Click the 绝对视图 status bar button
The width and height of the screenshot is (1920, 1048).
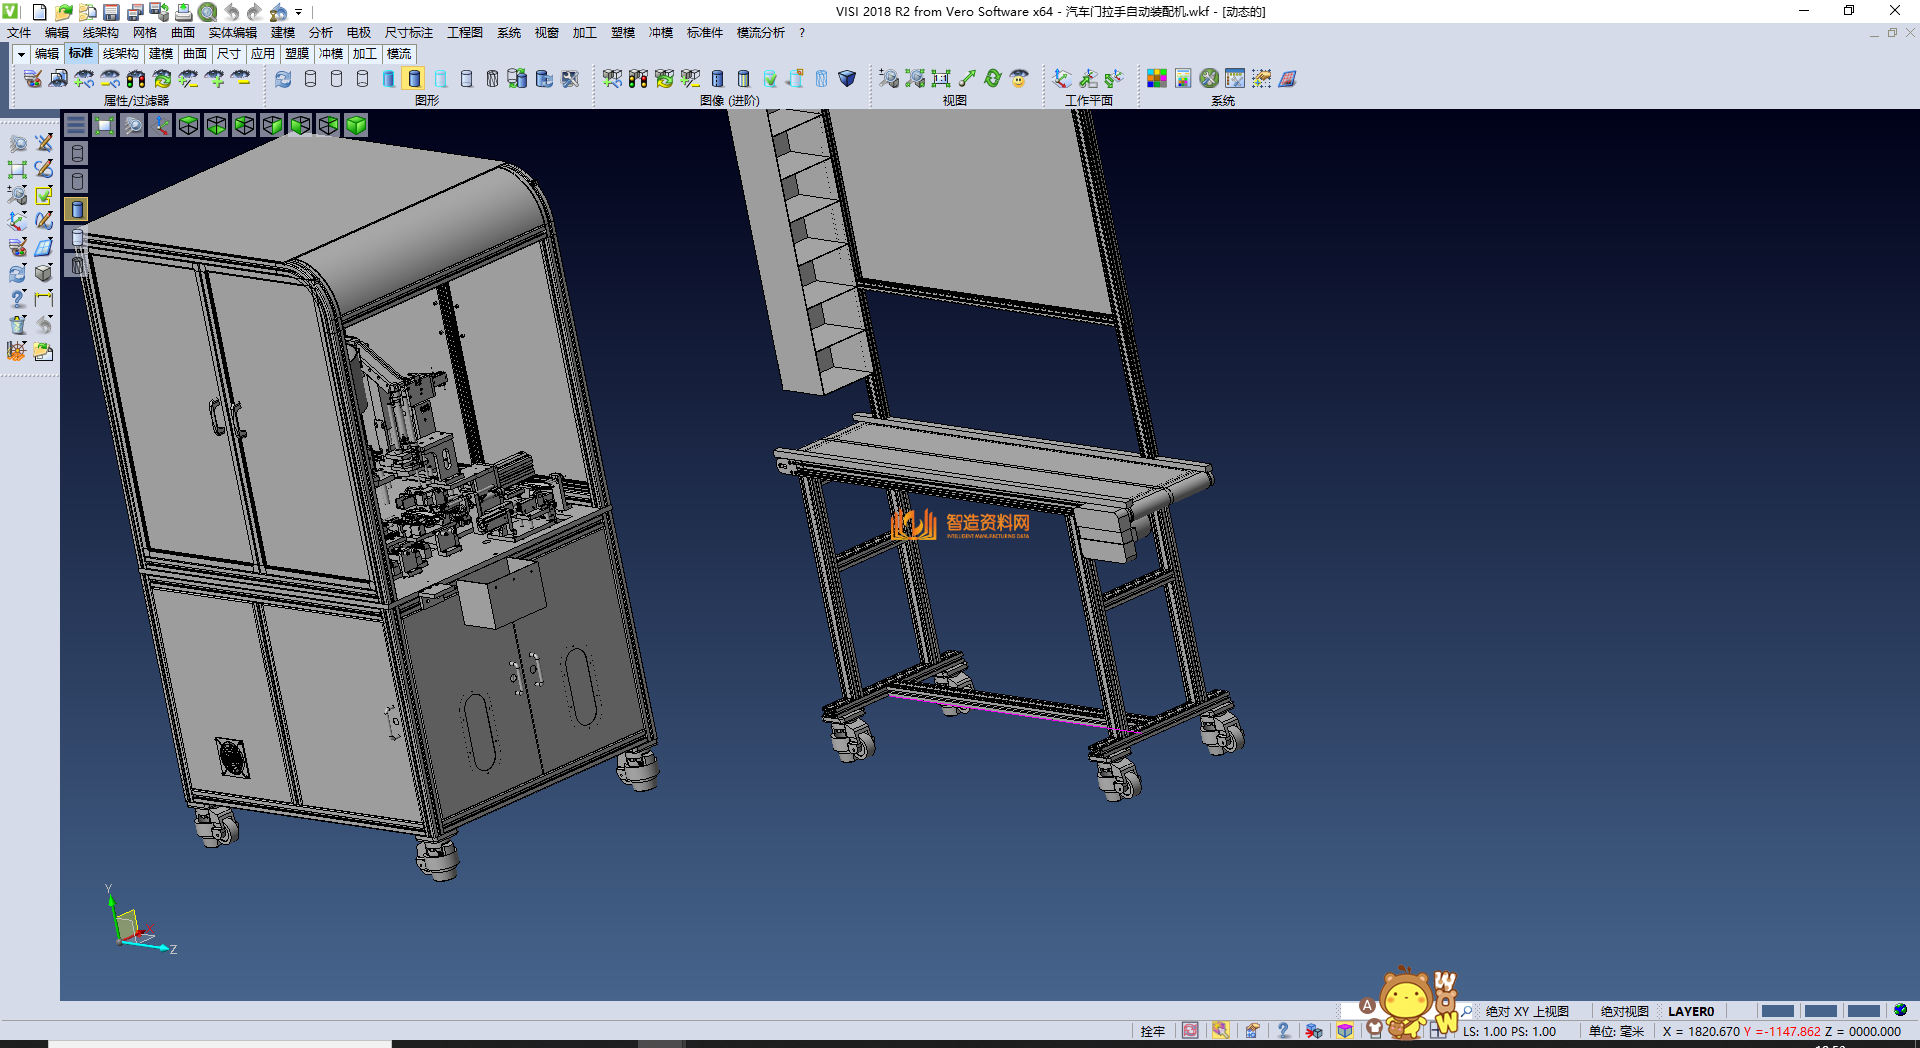pos(1624,1011)
